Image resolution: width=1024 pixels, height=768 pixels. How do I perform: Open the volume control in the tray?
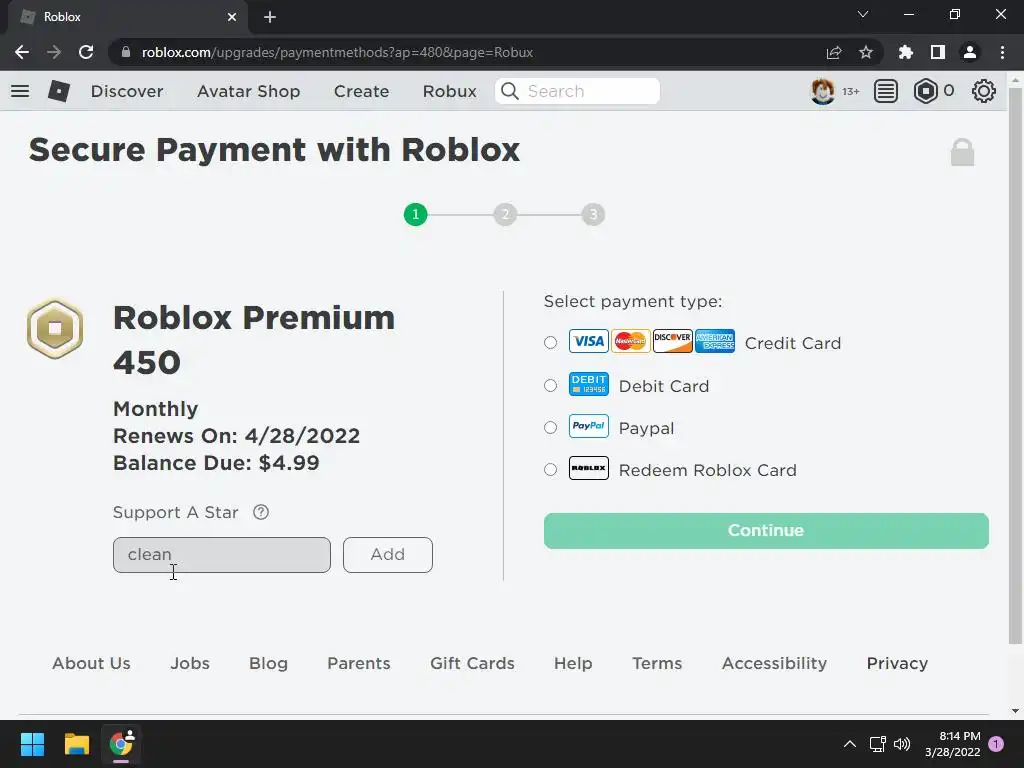click(x=902, y=744)
